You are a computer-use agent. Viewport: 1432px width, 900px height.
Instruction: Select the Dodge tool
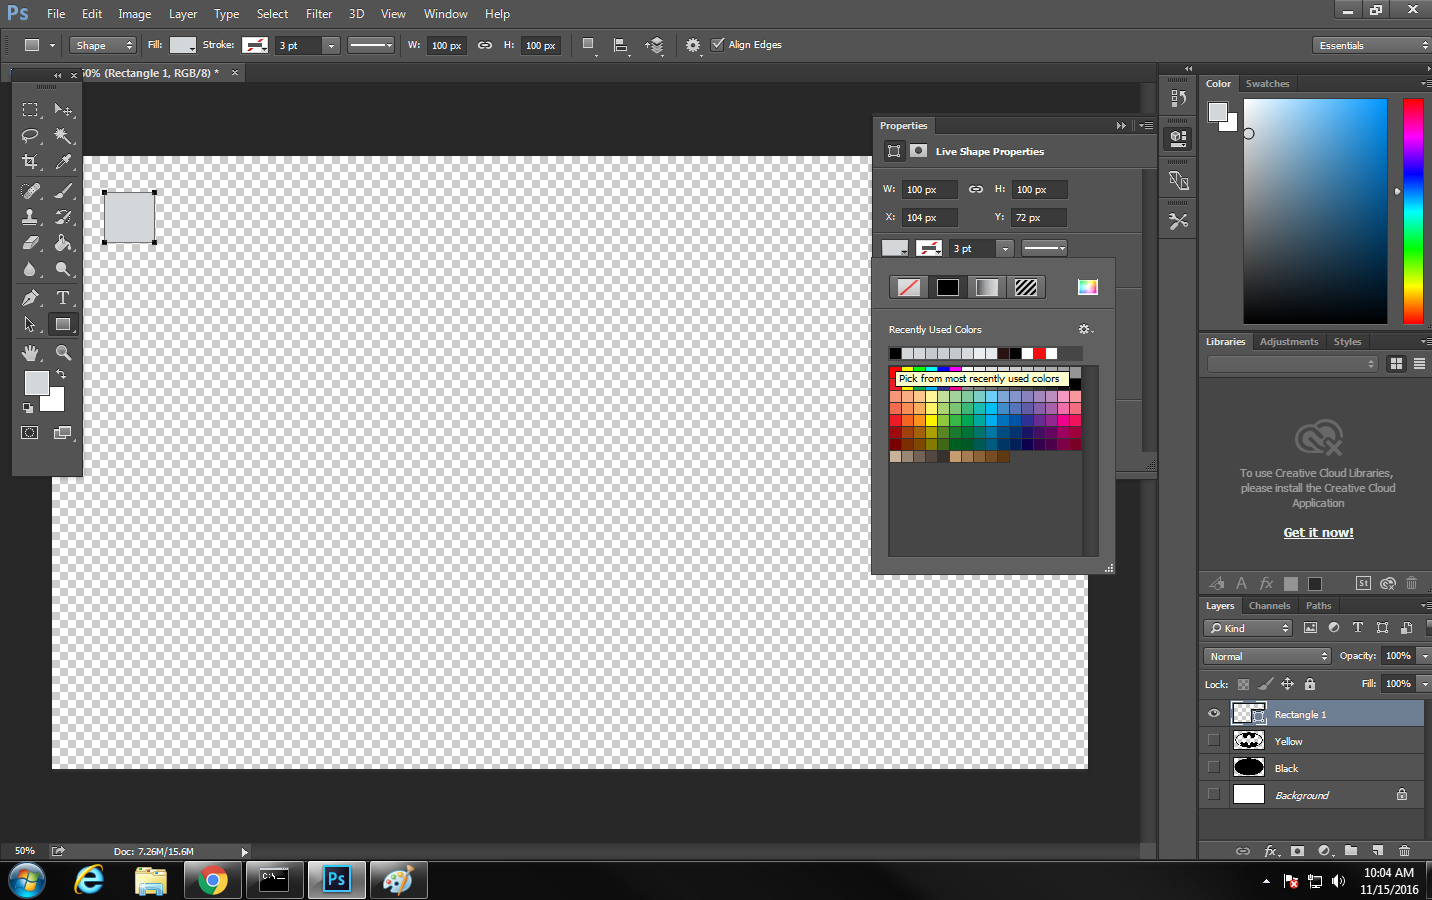point(63,269)
